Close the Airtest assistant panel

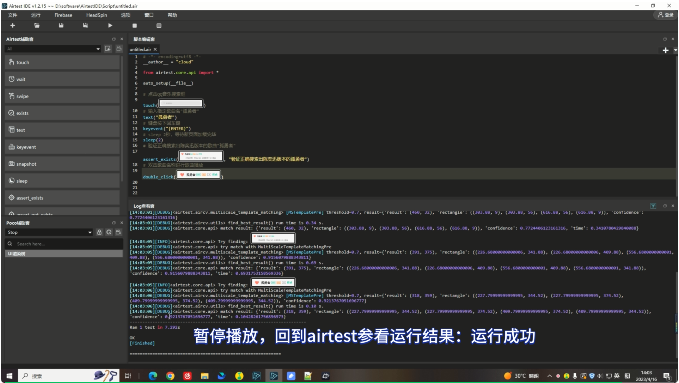point(121,39)
